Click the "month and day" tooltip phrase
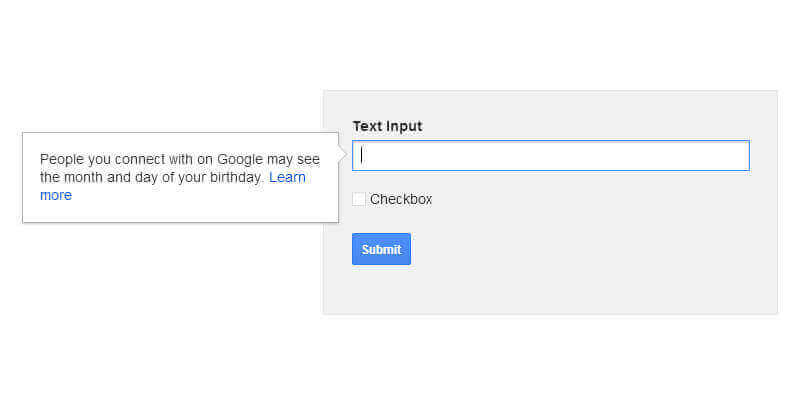Screen dimensions: 800x400 click(111, 178)
